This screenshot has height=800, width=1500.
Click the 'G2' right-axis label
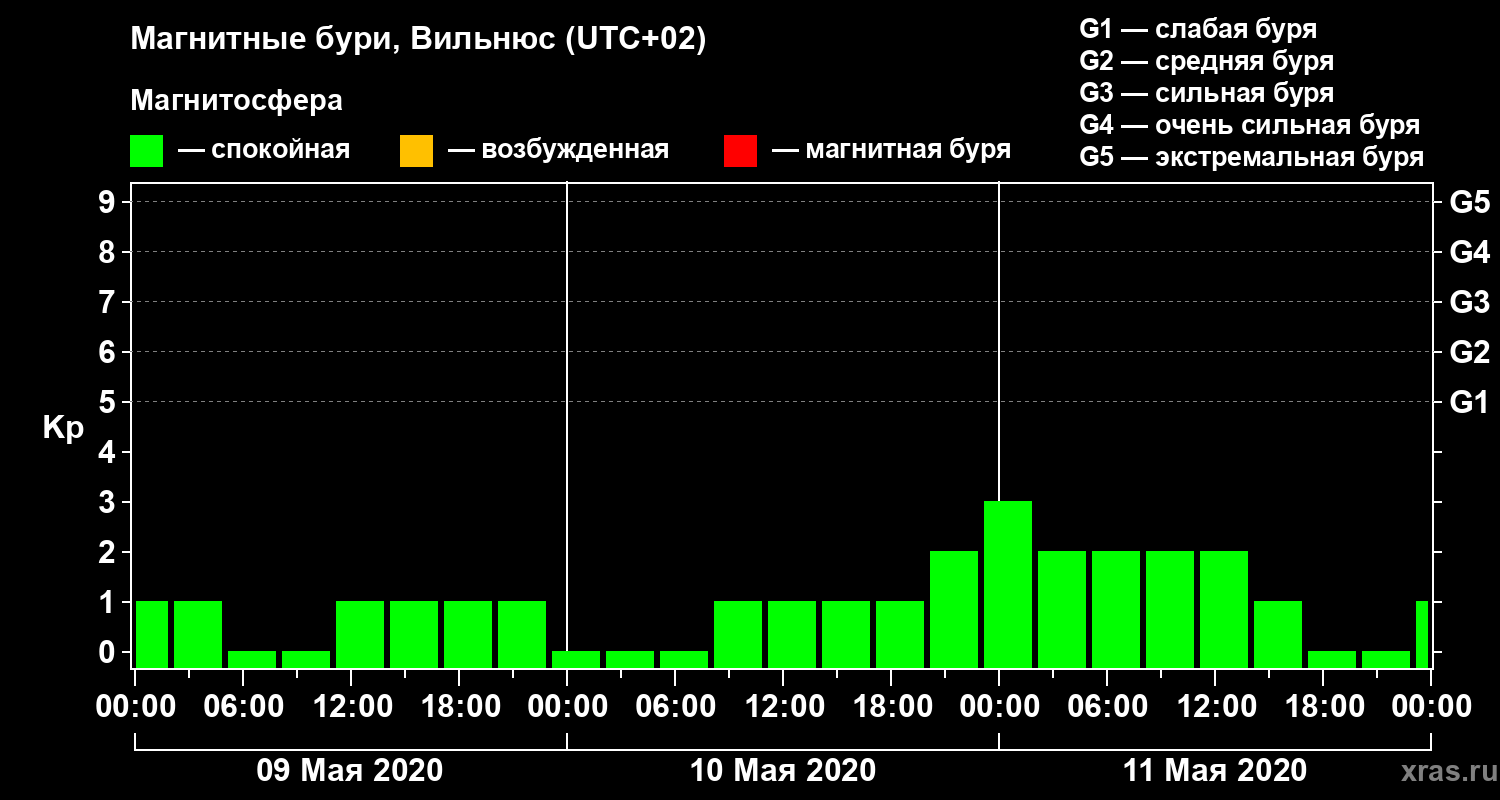pyautogui.click(x=1469, y=353)
